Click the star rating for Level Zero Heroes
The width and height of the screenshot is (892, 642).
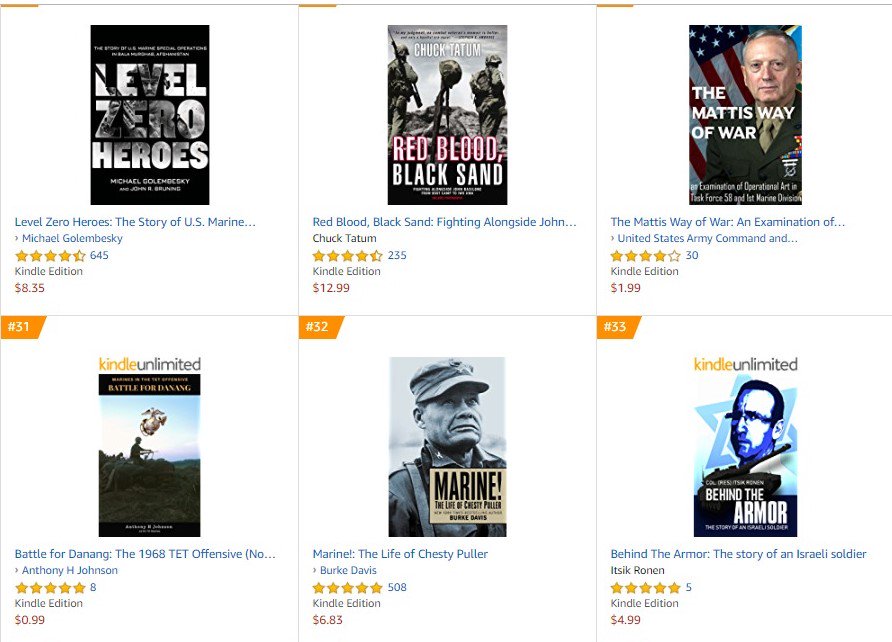click(50, 256)
